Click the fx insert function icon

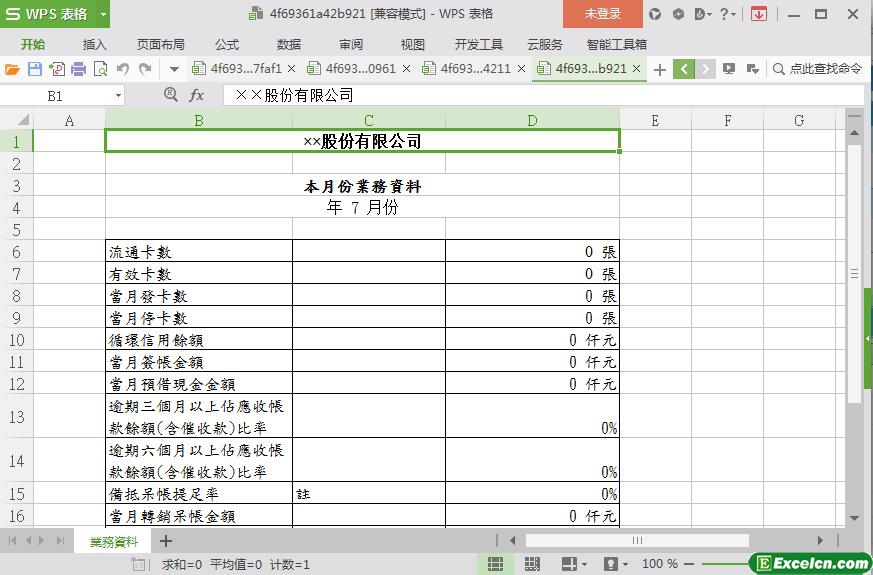(x=197, y=96)
